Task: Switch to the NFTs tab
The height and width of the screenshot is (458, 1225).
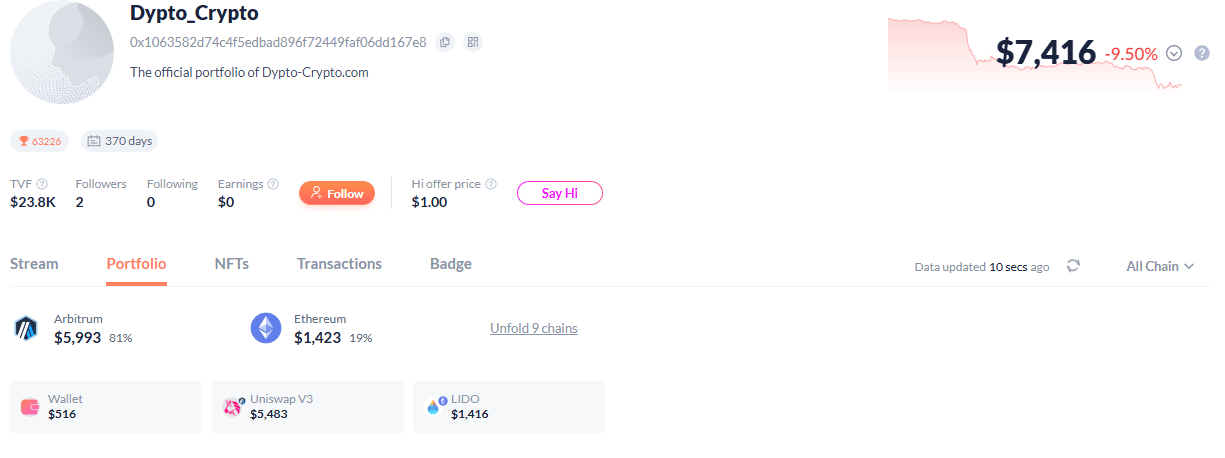Action: pyautogui.click(x=231, y=264)
